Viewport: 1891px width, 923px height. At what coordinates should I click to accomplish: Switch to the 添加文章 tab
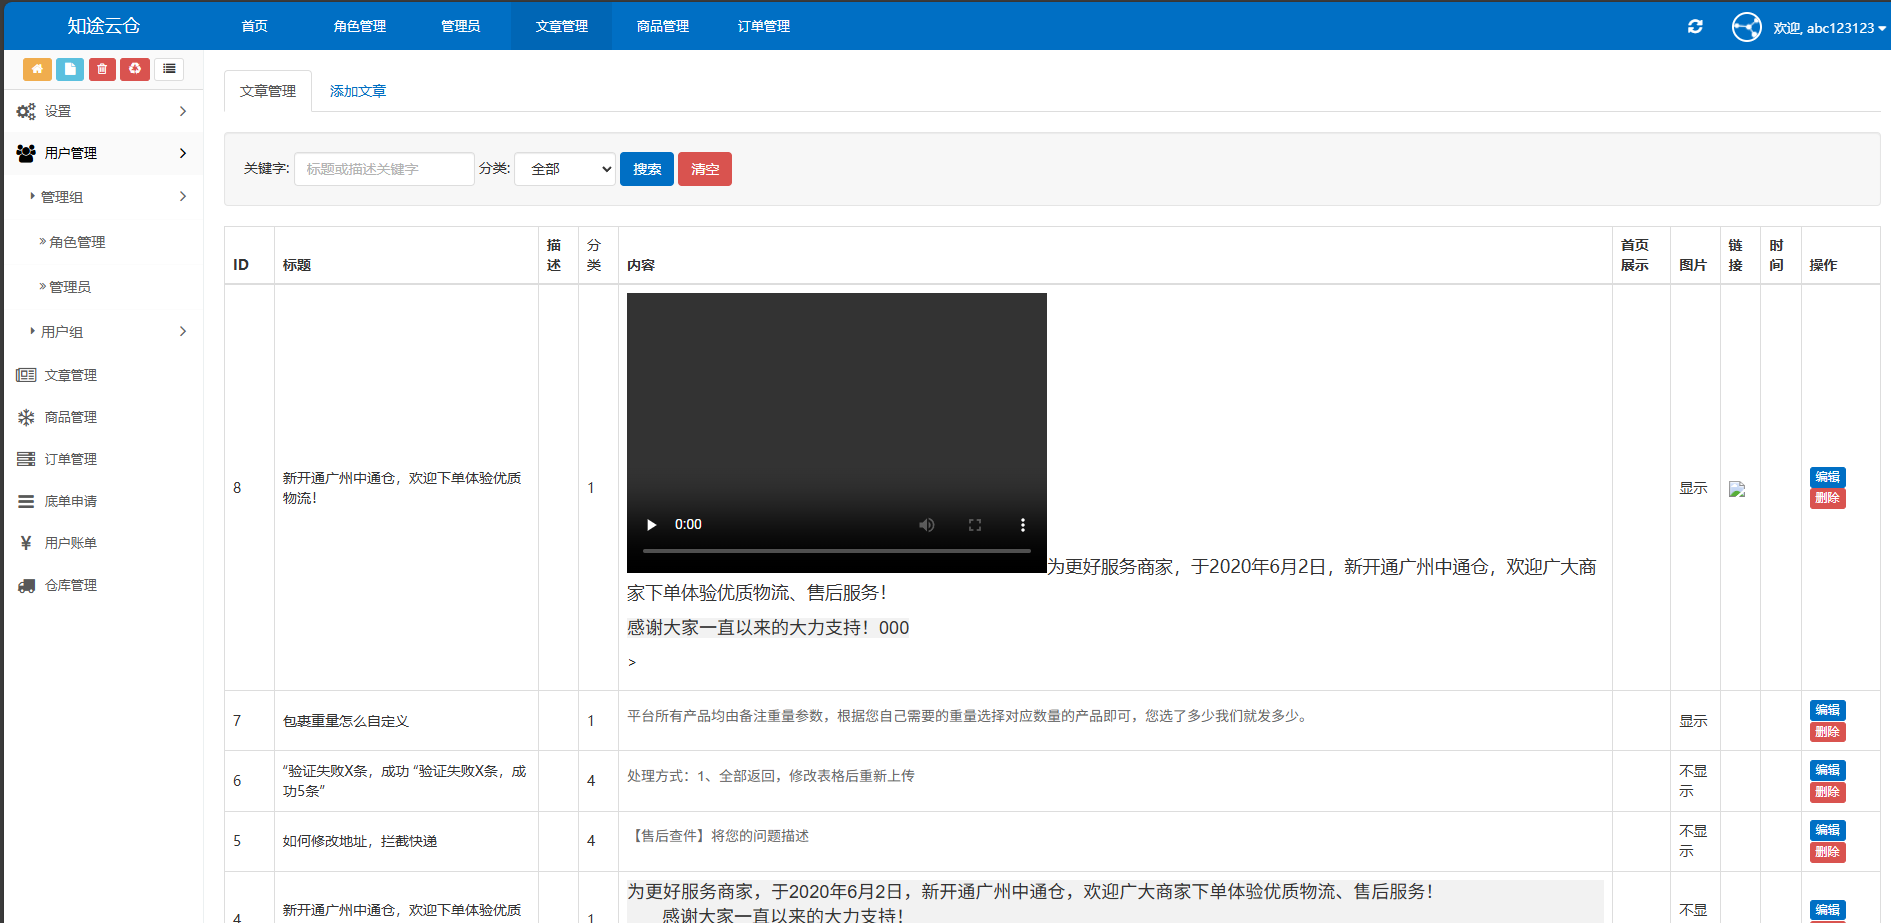[x=358, y=91]
